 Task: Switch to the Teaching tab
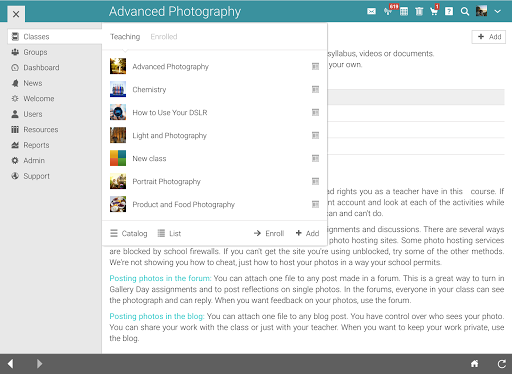[x=125, y=37]
